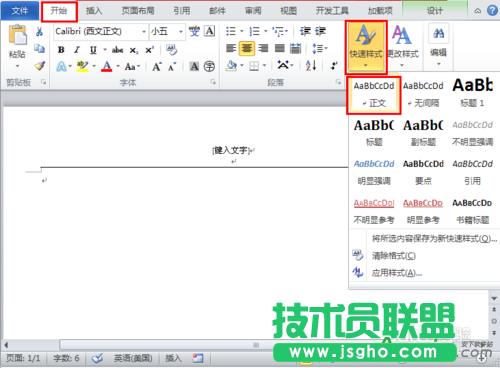Open the font color dropdown arrow
This screenshot has width=500, height=368.
click(118, 66)
